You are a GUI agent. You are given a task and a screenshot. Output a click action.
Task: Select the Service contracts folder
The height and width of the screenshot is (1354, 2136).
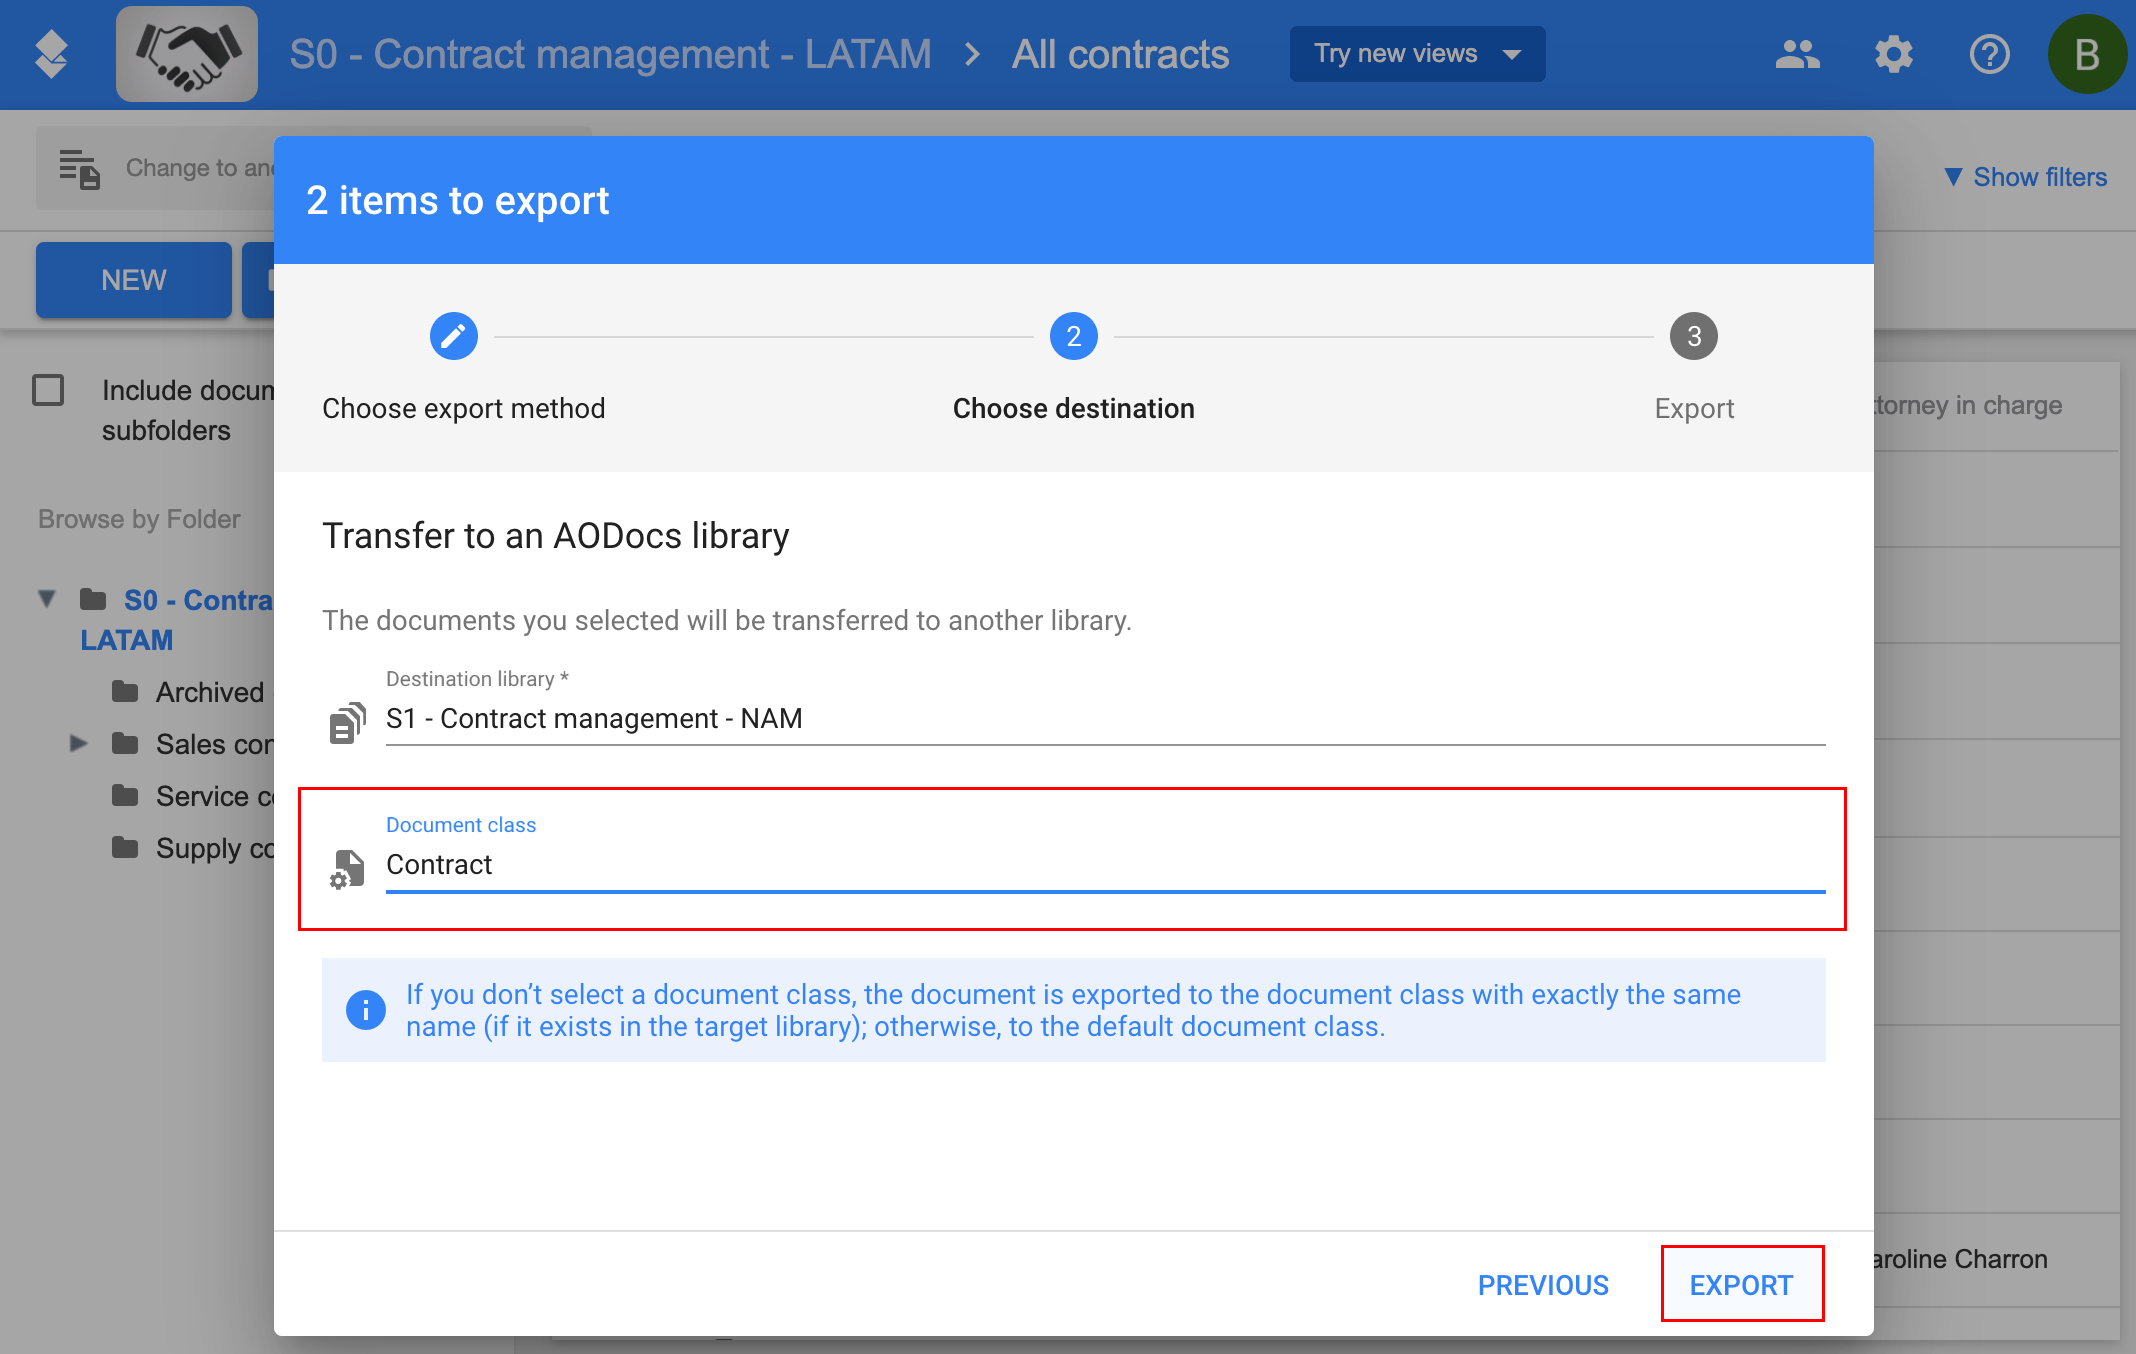pos(214,796)
